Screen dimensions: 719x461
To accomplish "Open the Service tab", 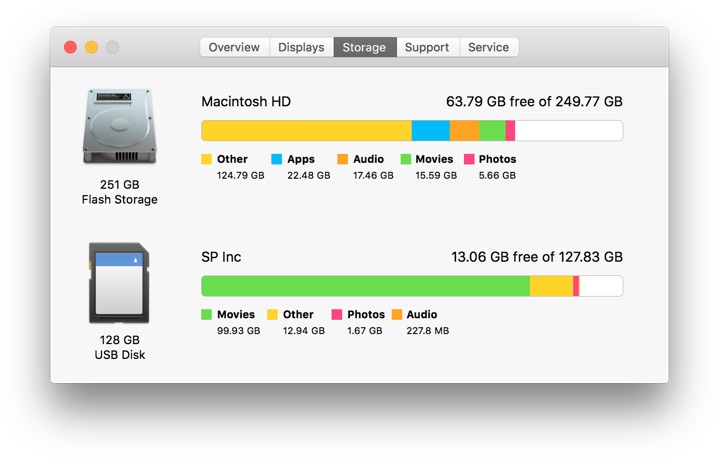I will (488, 47).
